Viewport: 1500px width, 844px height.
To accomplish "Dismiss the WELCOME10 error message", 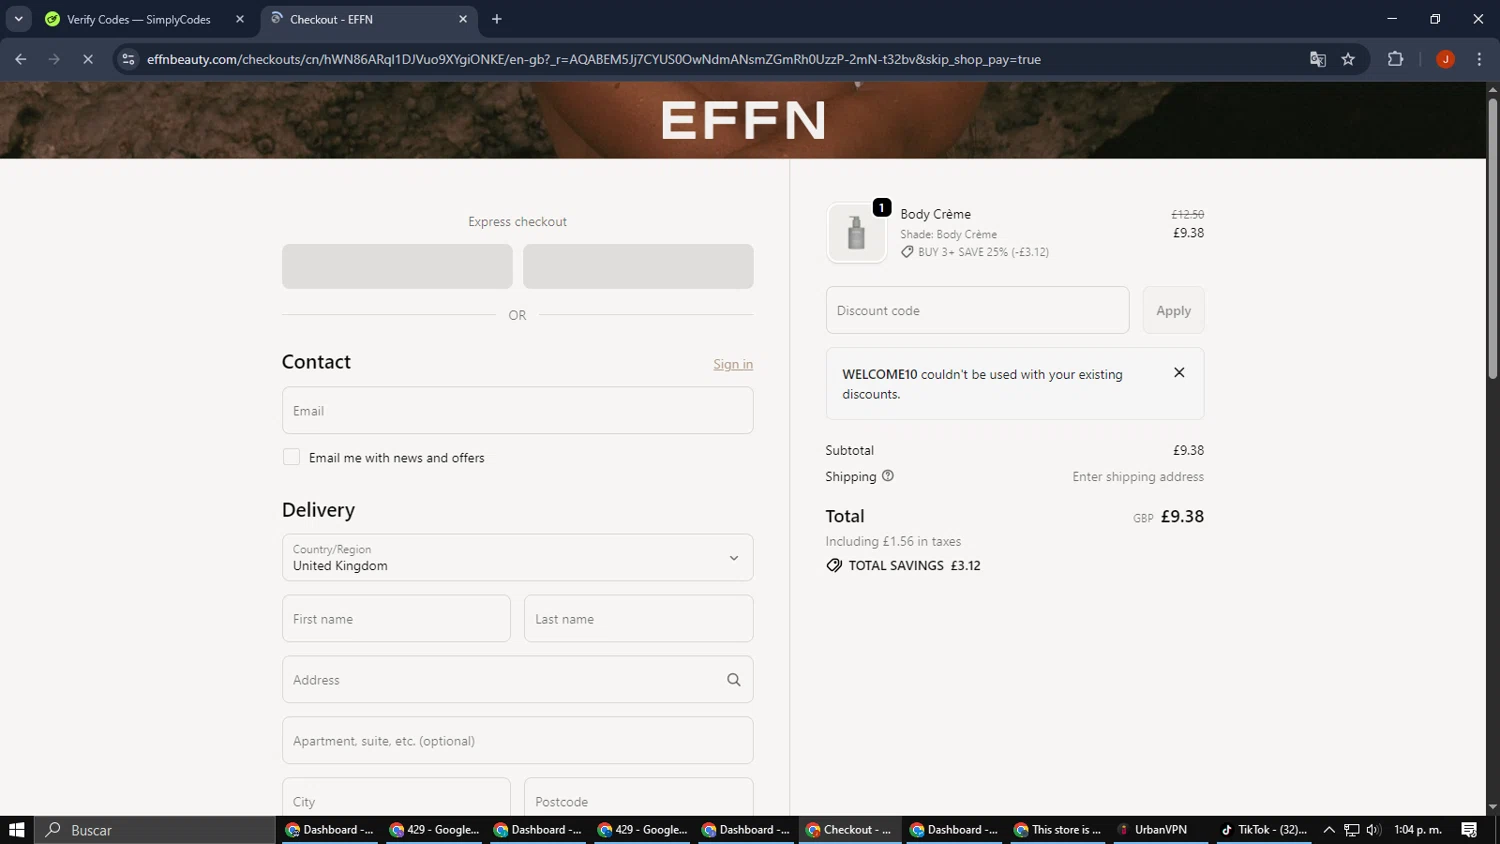I will tap(1179, 372).
